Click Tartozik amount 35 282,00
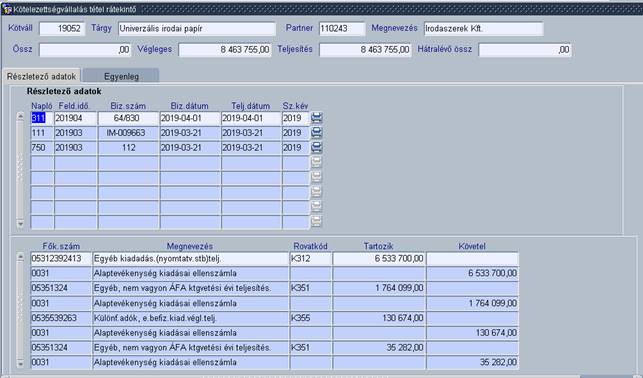The height and width of the screenshot is (378, 643). pyautogui.click(x=379, y=348)
